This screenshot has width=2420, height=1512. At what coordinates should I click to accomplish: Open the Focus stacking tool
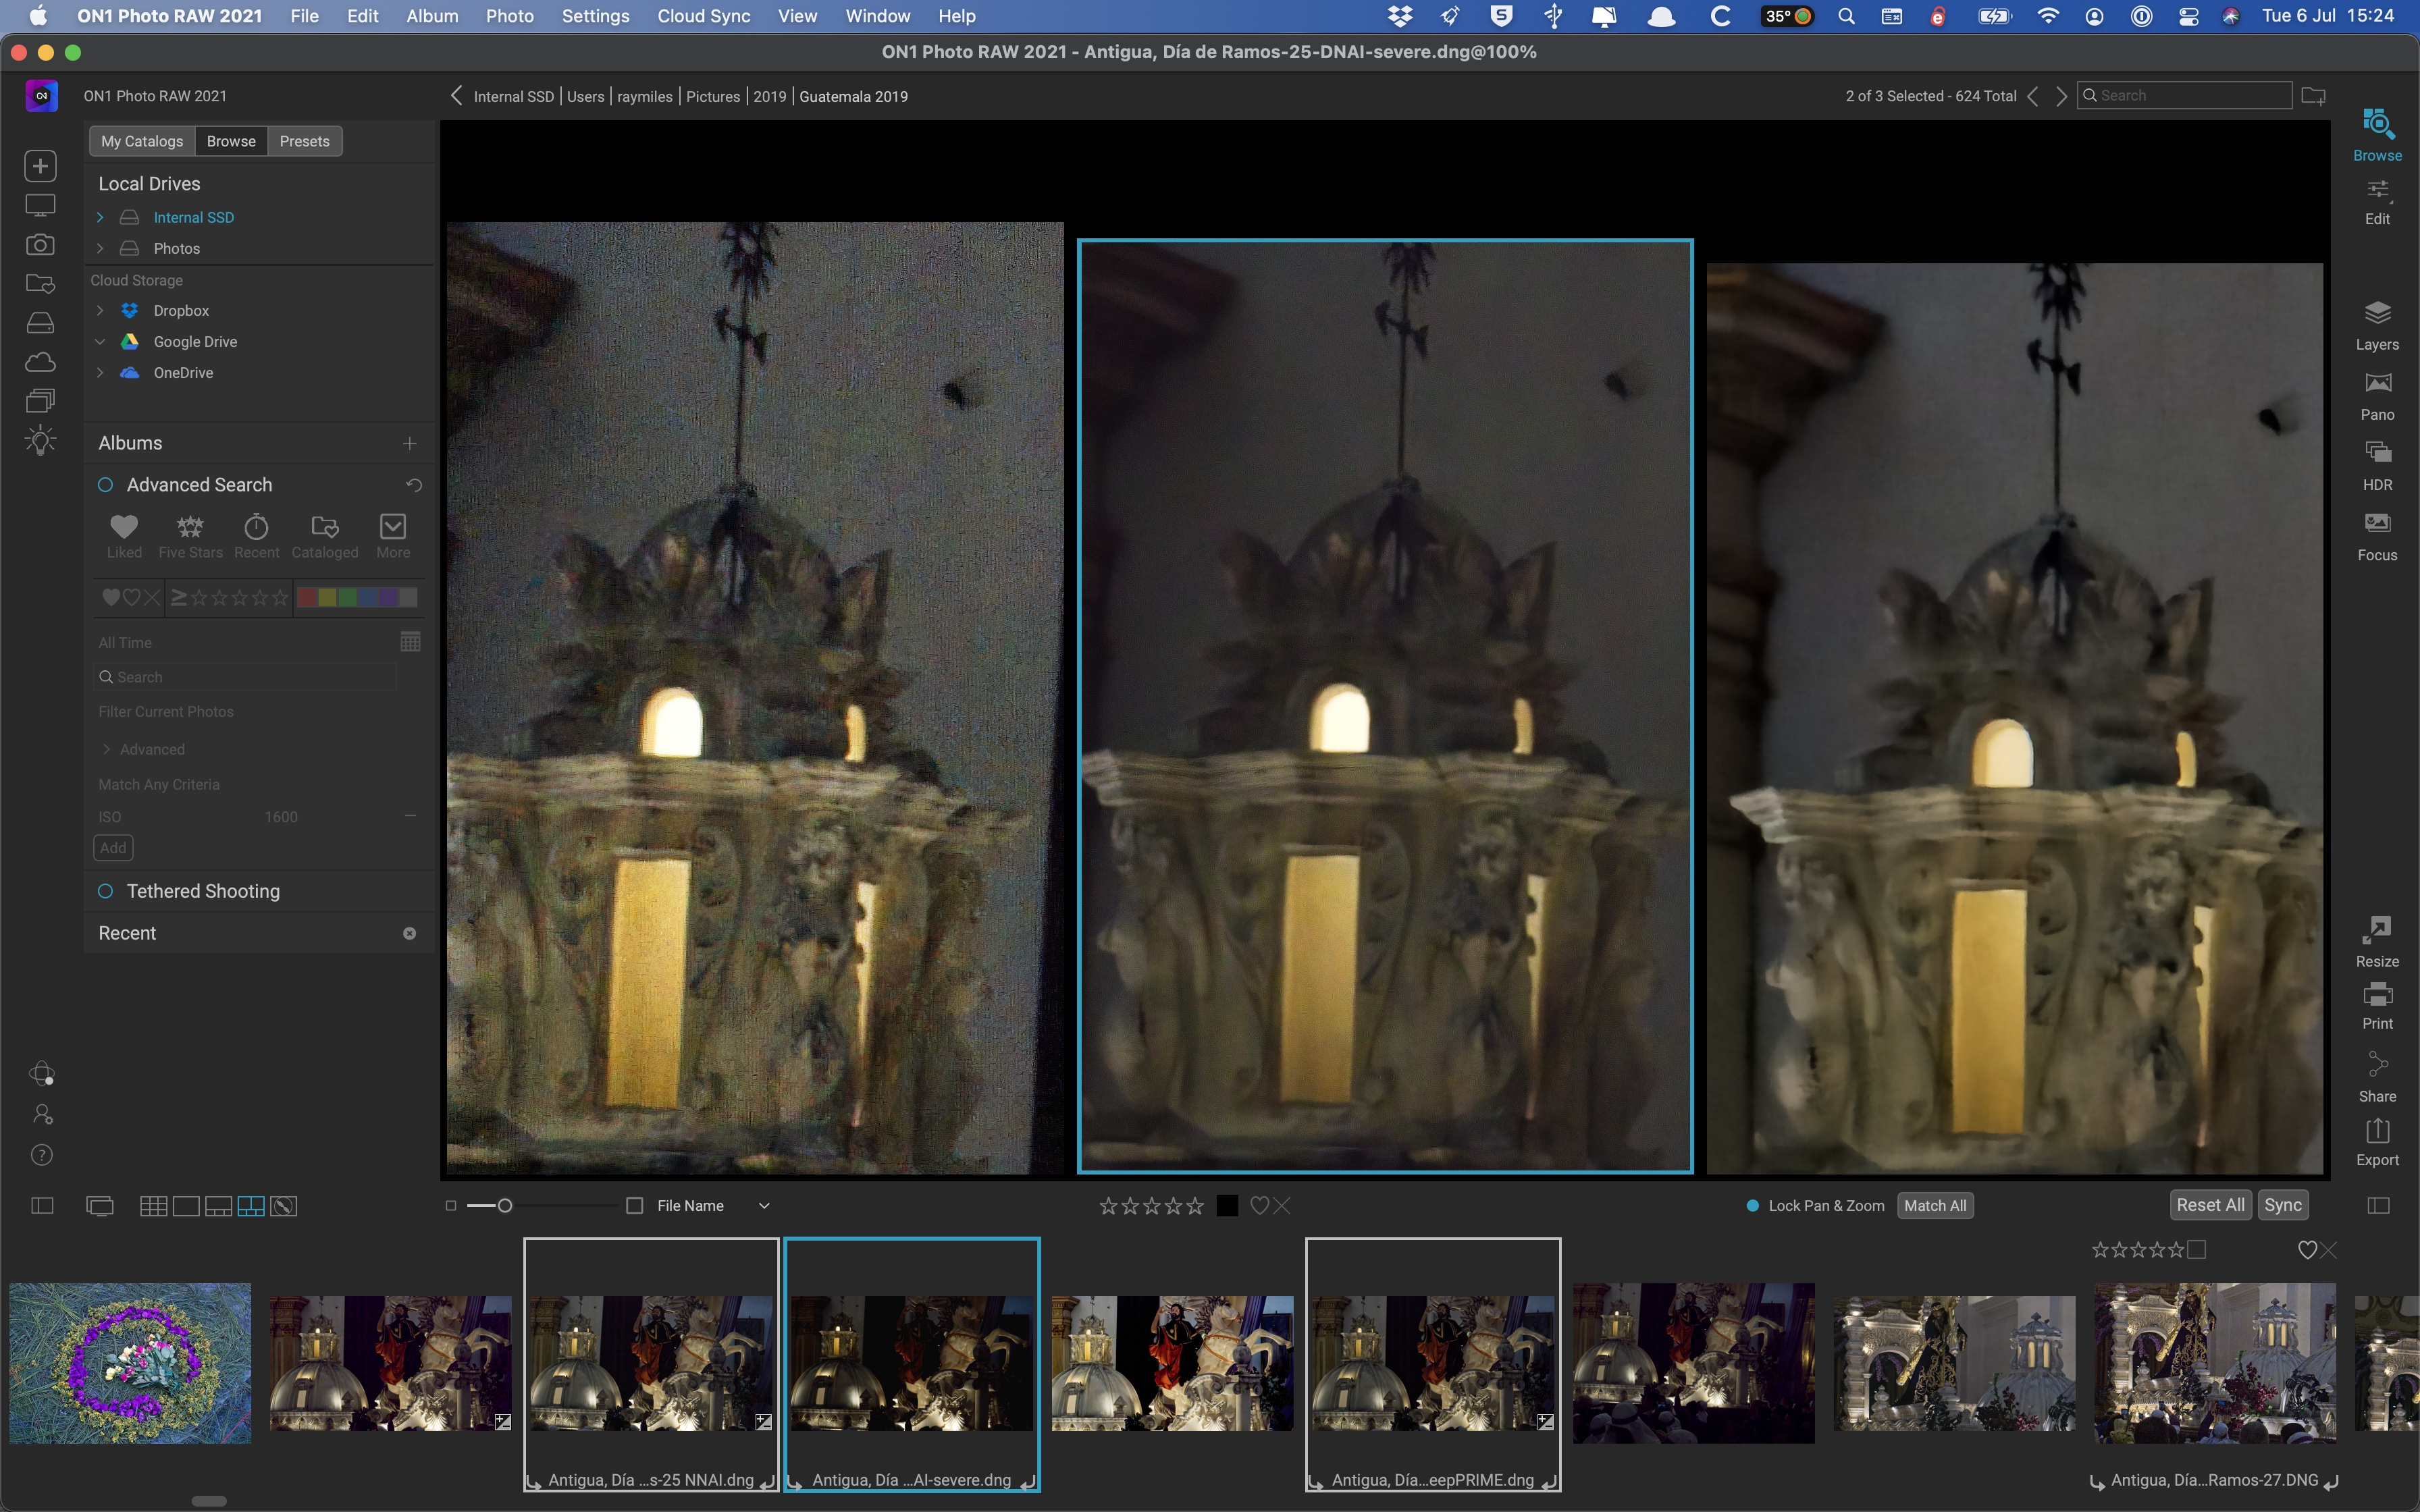pos(2377,535)
